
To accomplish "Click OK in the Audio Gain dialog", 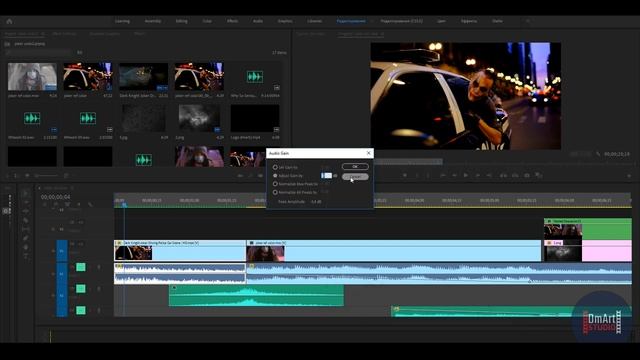I will click(x=355, y=167).
